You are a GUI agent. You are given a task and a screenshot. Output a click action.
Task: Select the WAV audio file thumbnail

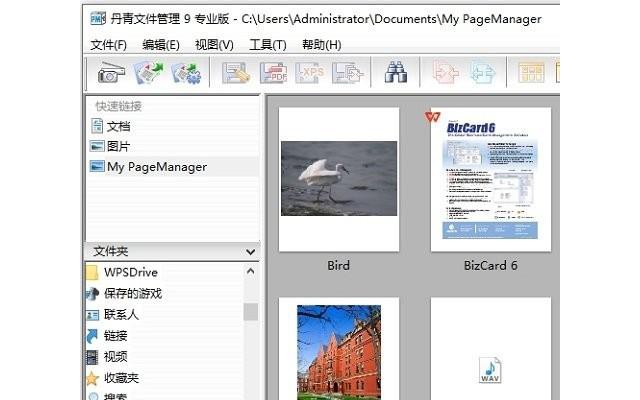(491, 370)
